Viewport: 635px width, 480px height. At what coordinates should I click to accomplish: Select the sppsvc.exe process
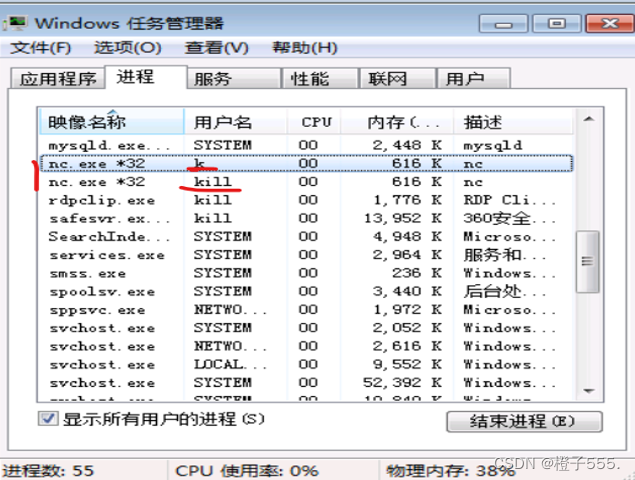click(306, 309)
